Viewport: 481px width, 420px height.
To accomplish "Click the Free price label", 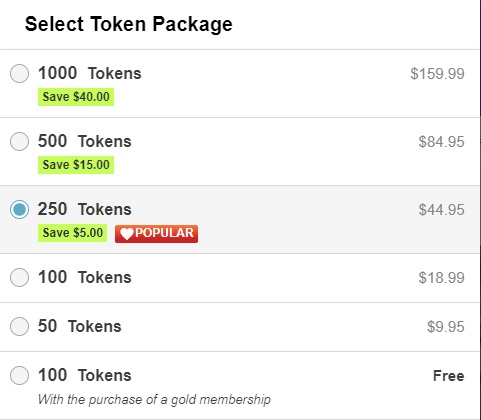I will point(449,376).
